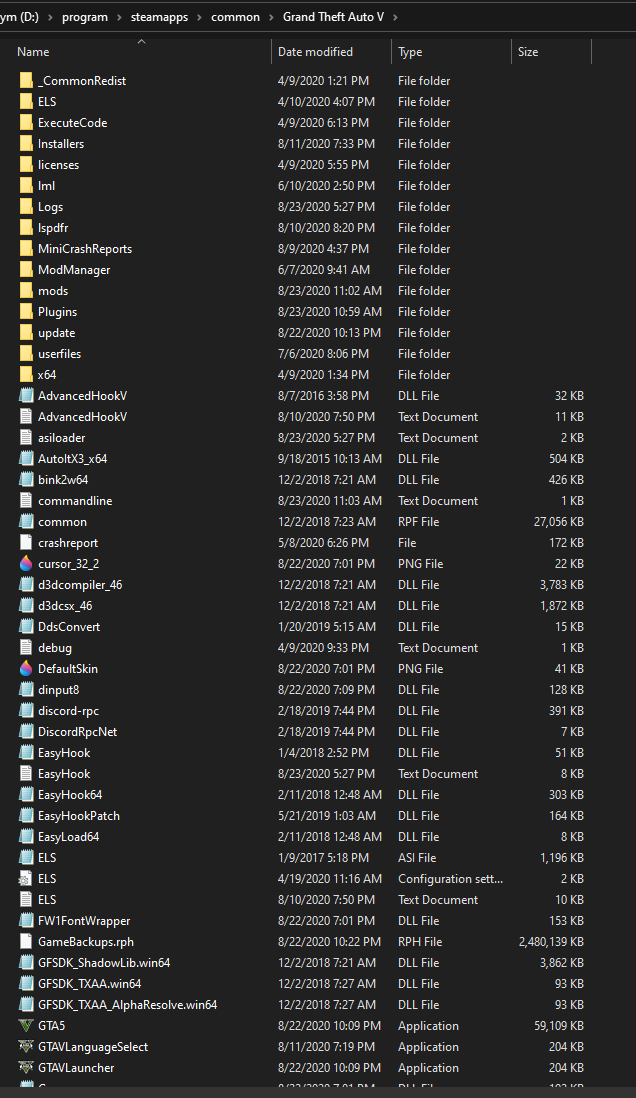Select the EasyHook64 file name

70,795
